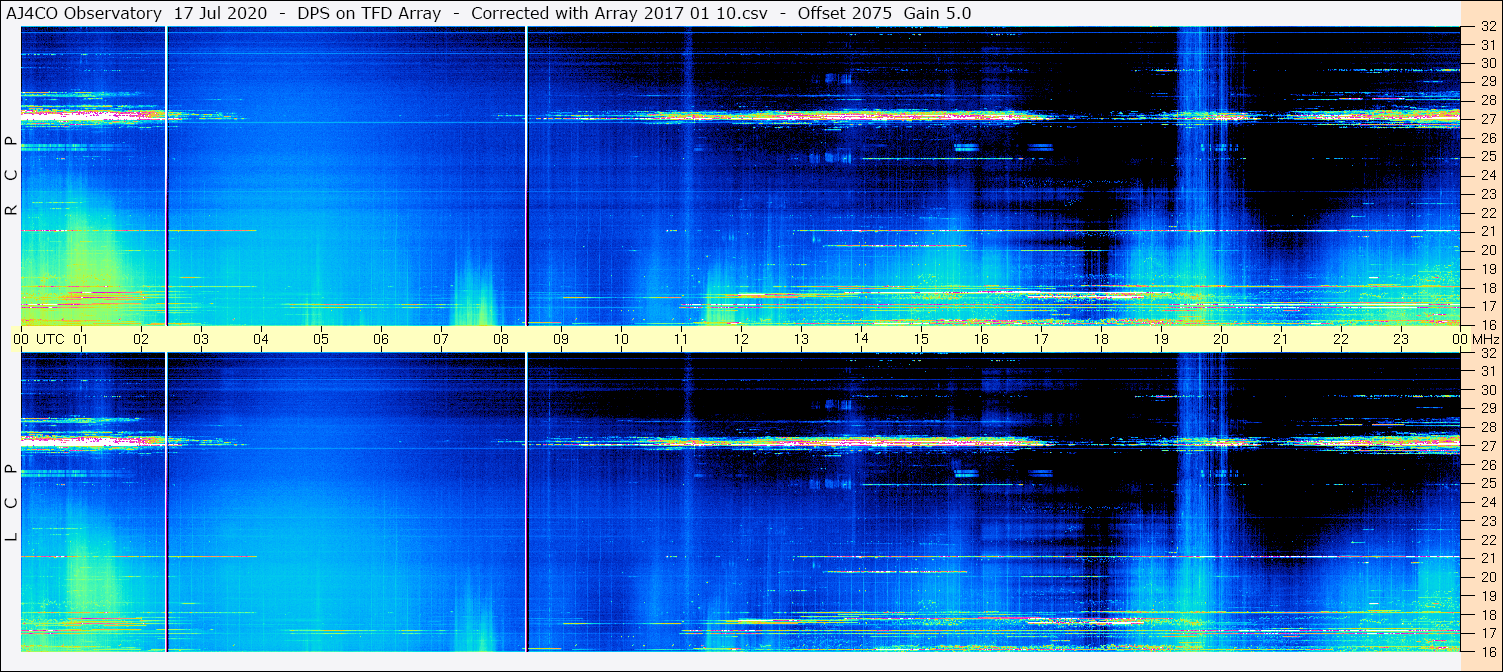Click the 27 MHz label in RCP panel
This screenshot has width=1503, height=672.
coord(1488,119)
